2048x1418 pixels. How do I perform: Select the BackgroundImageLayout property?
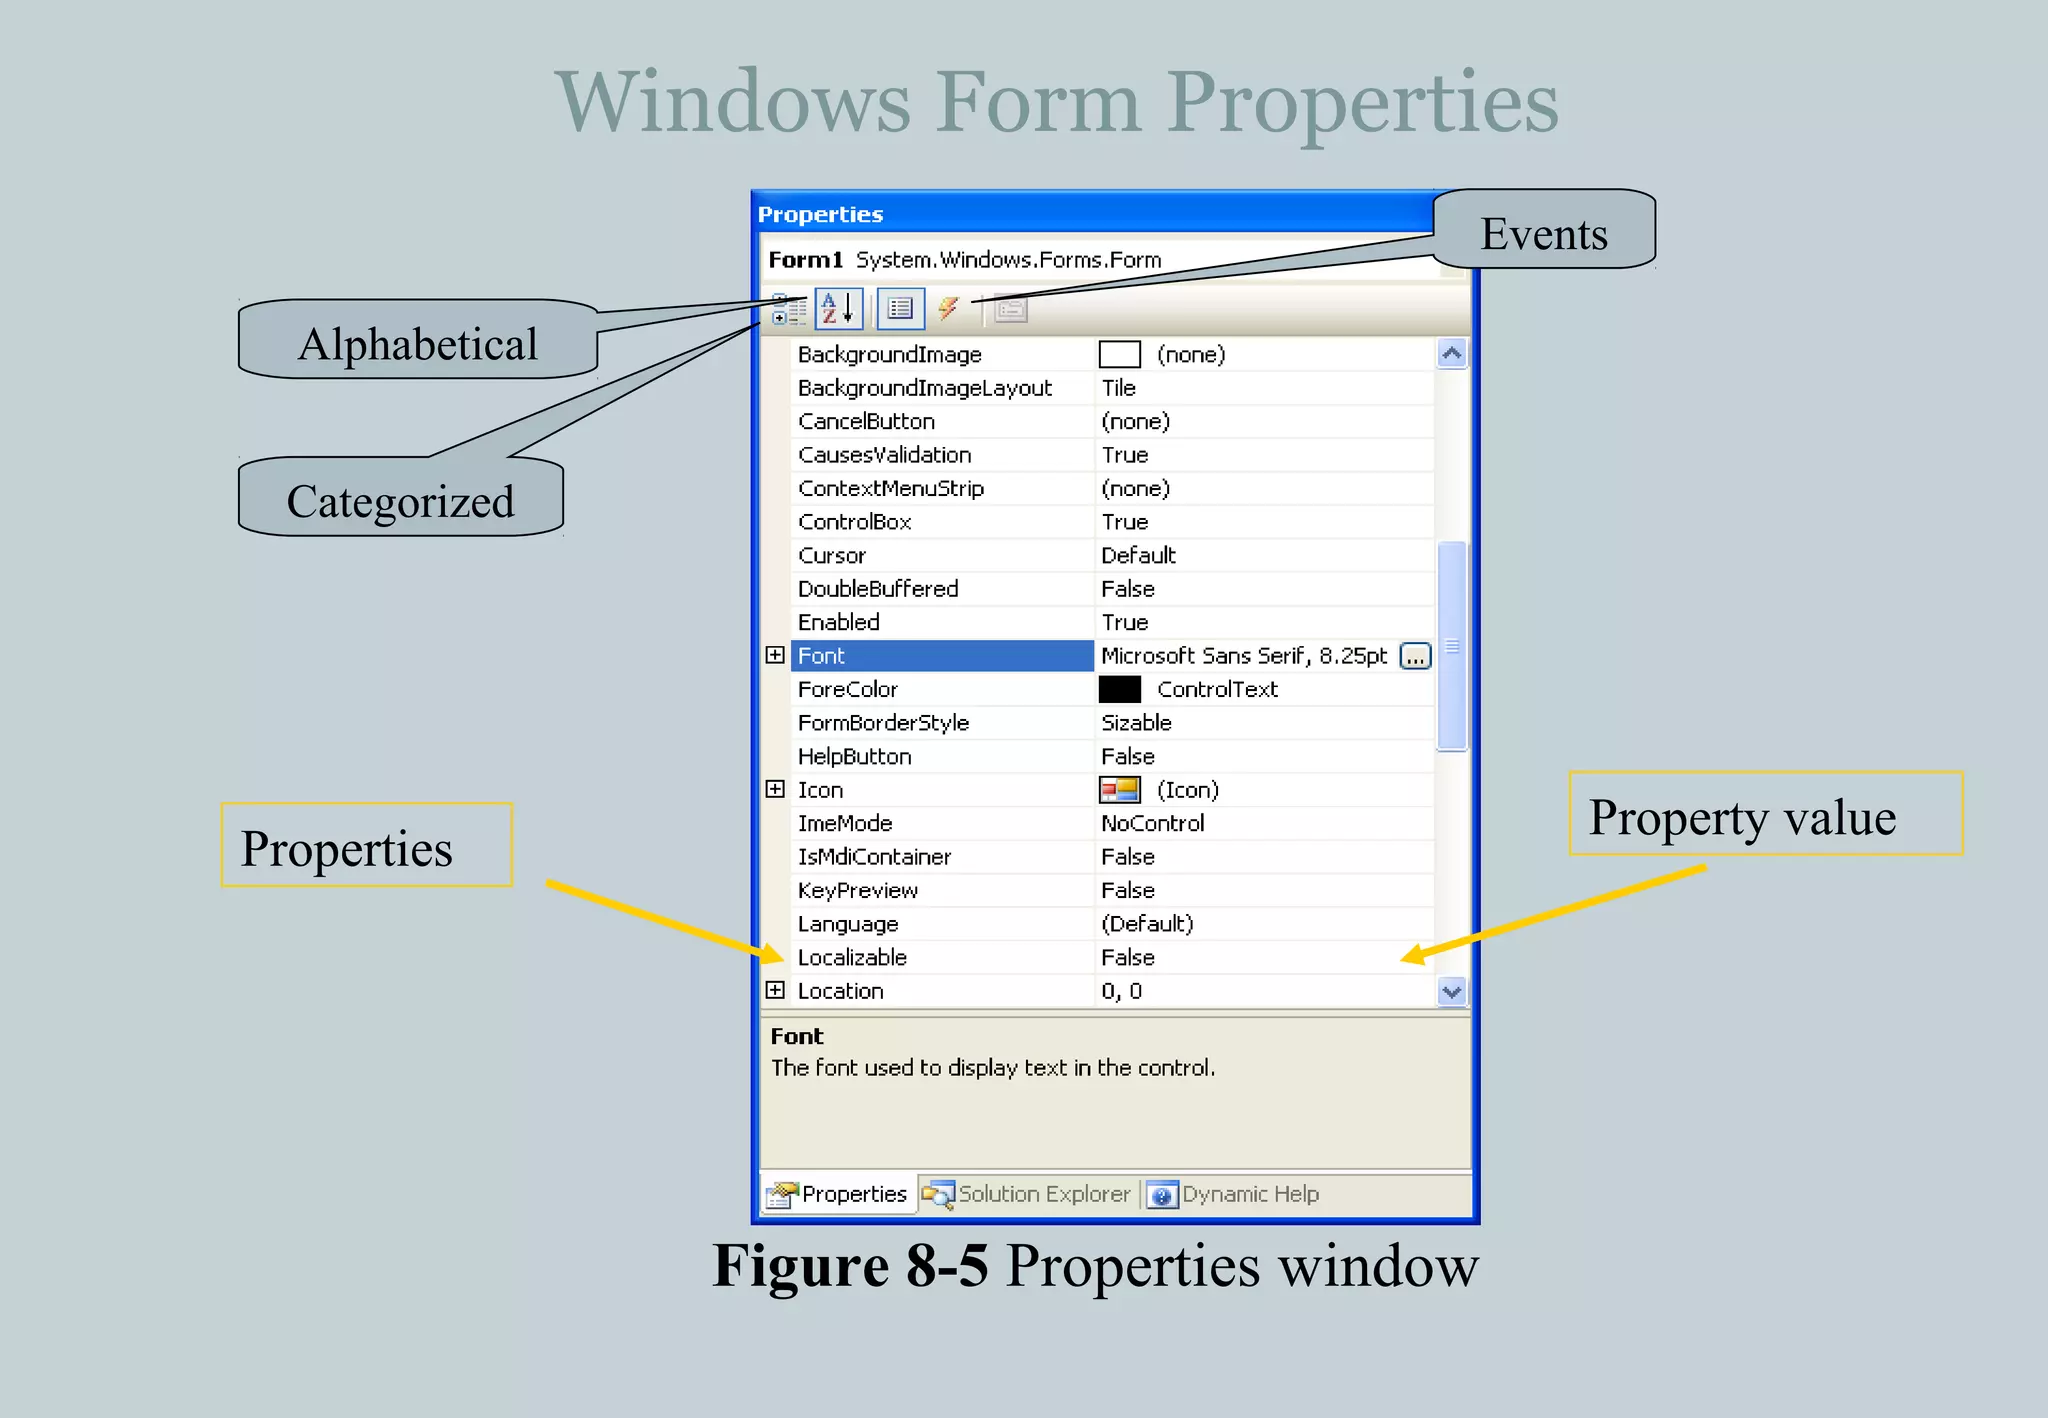924,388
